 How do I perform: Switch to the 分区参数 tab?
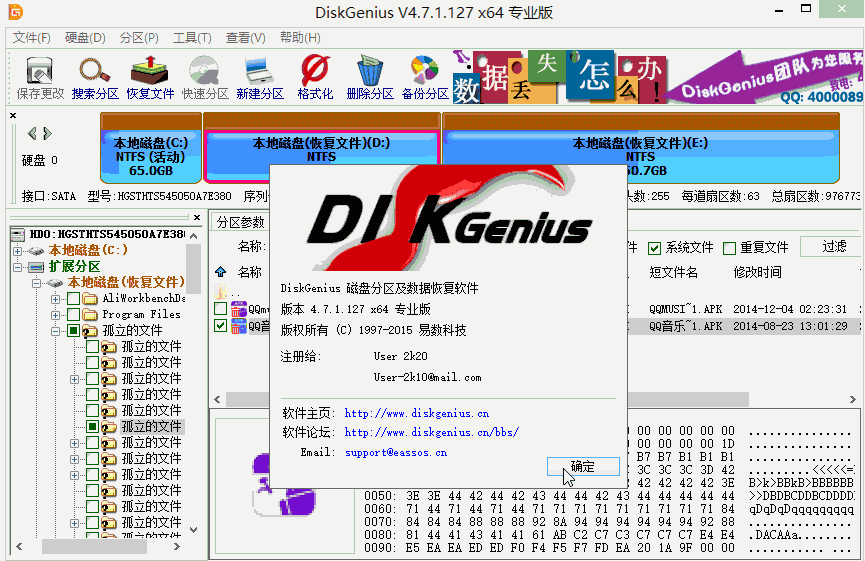tap(241, 222)
